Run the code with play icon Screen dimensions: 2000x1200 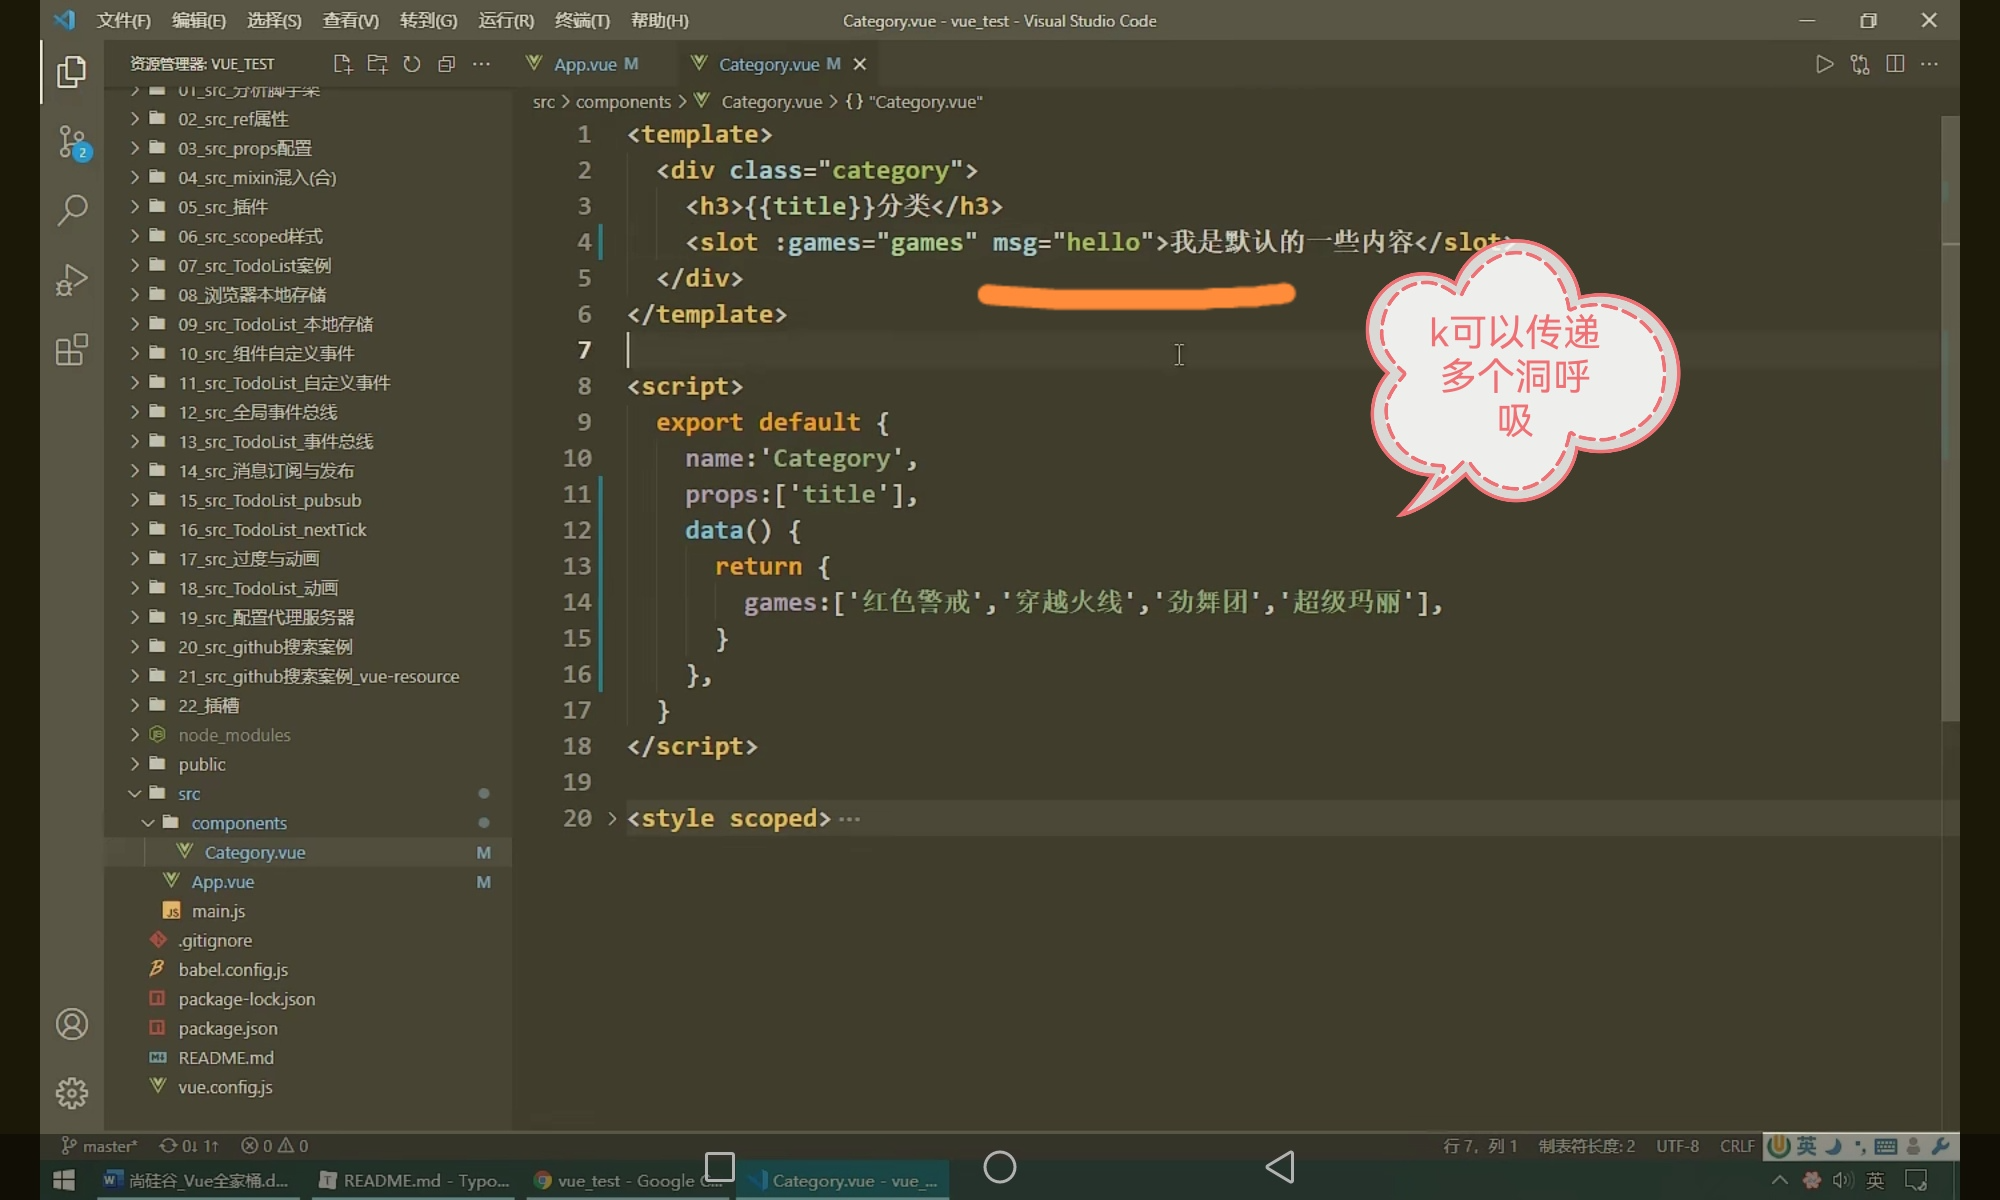[x=1824, y=64]
